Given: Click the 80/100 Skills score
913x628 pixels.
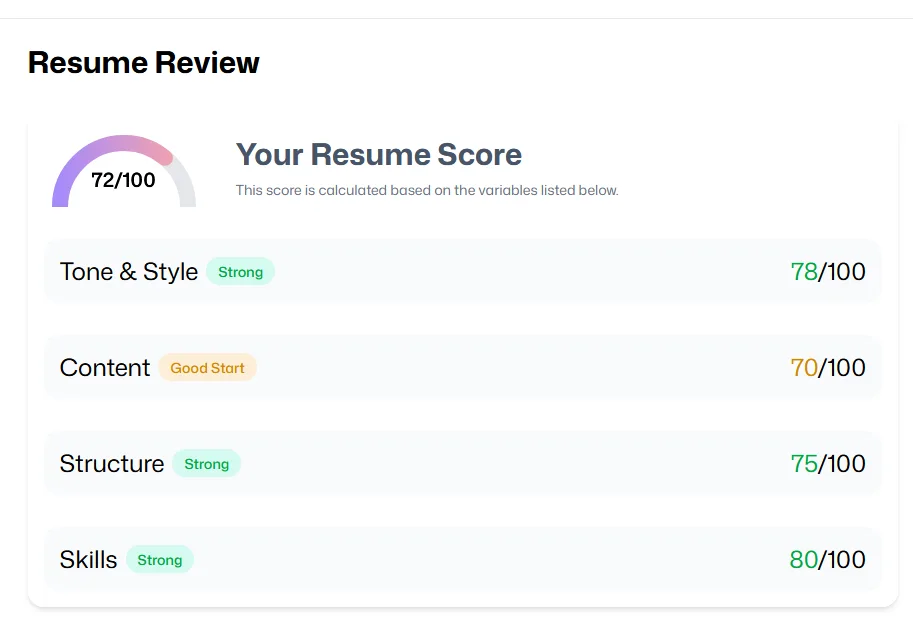Looking at the screenshot, I should click(827, 560).
